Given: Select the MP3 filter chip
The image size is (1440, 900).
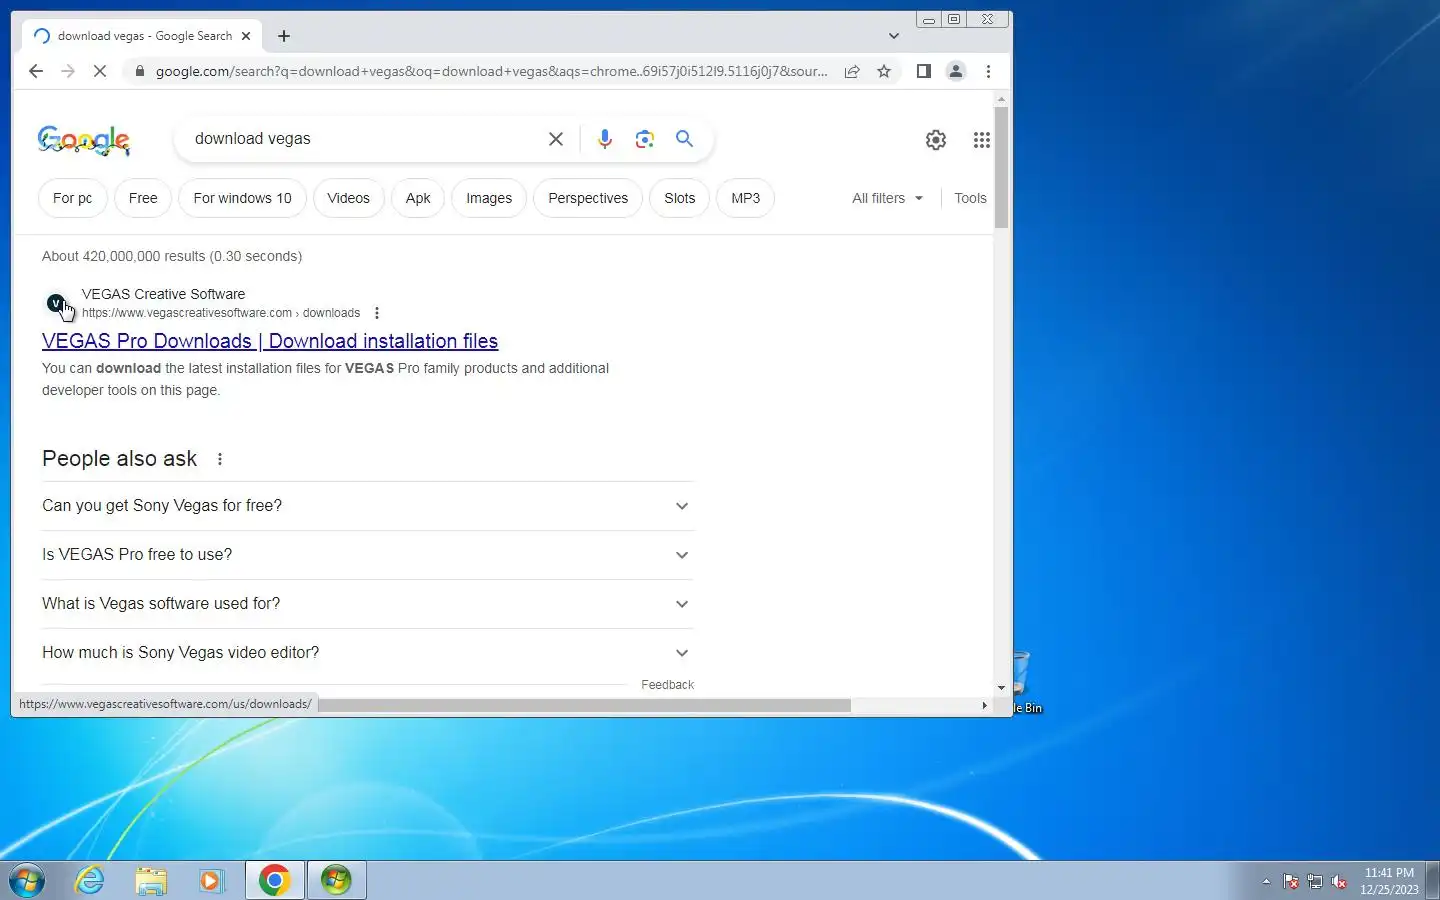Looking at the screenshot, I should [746, 198].
